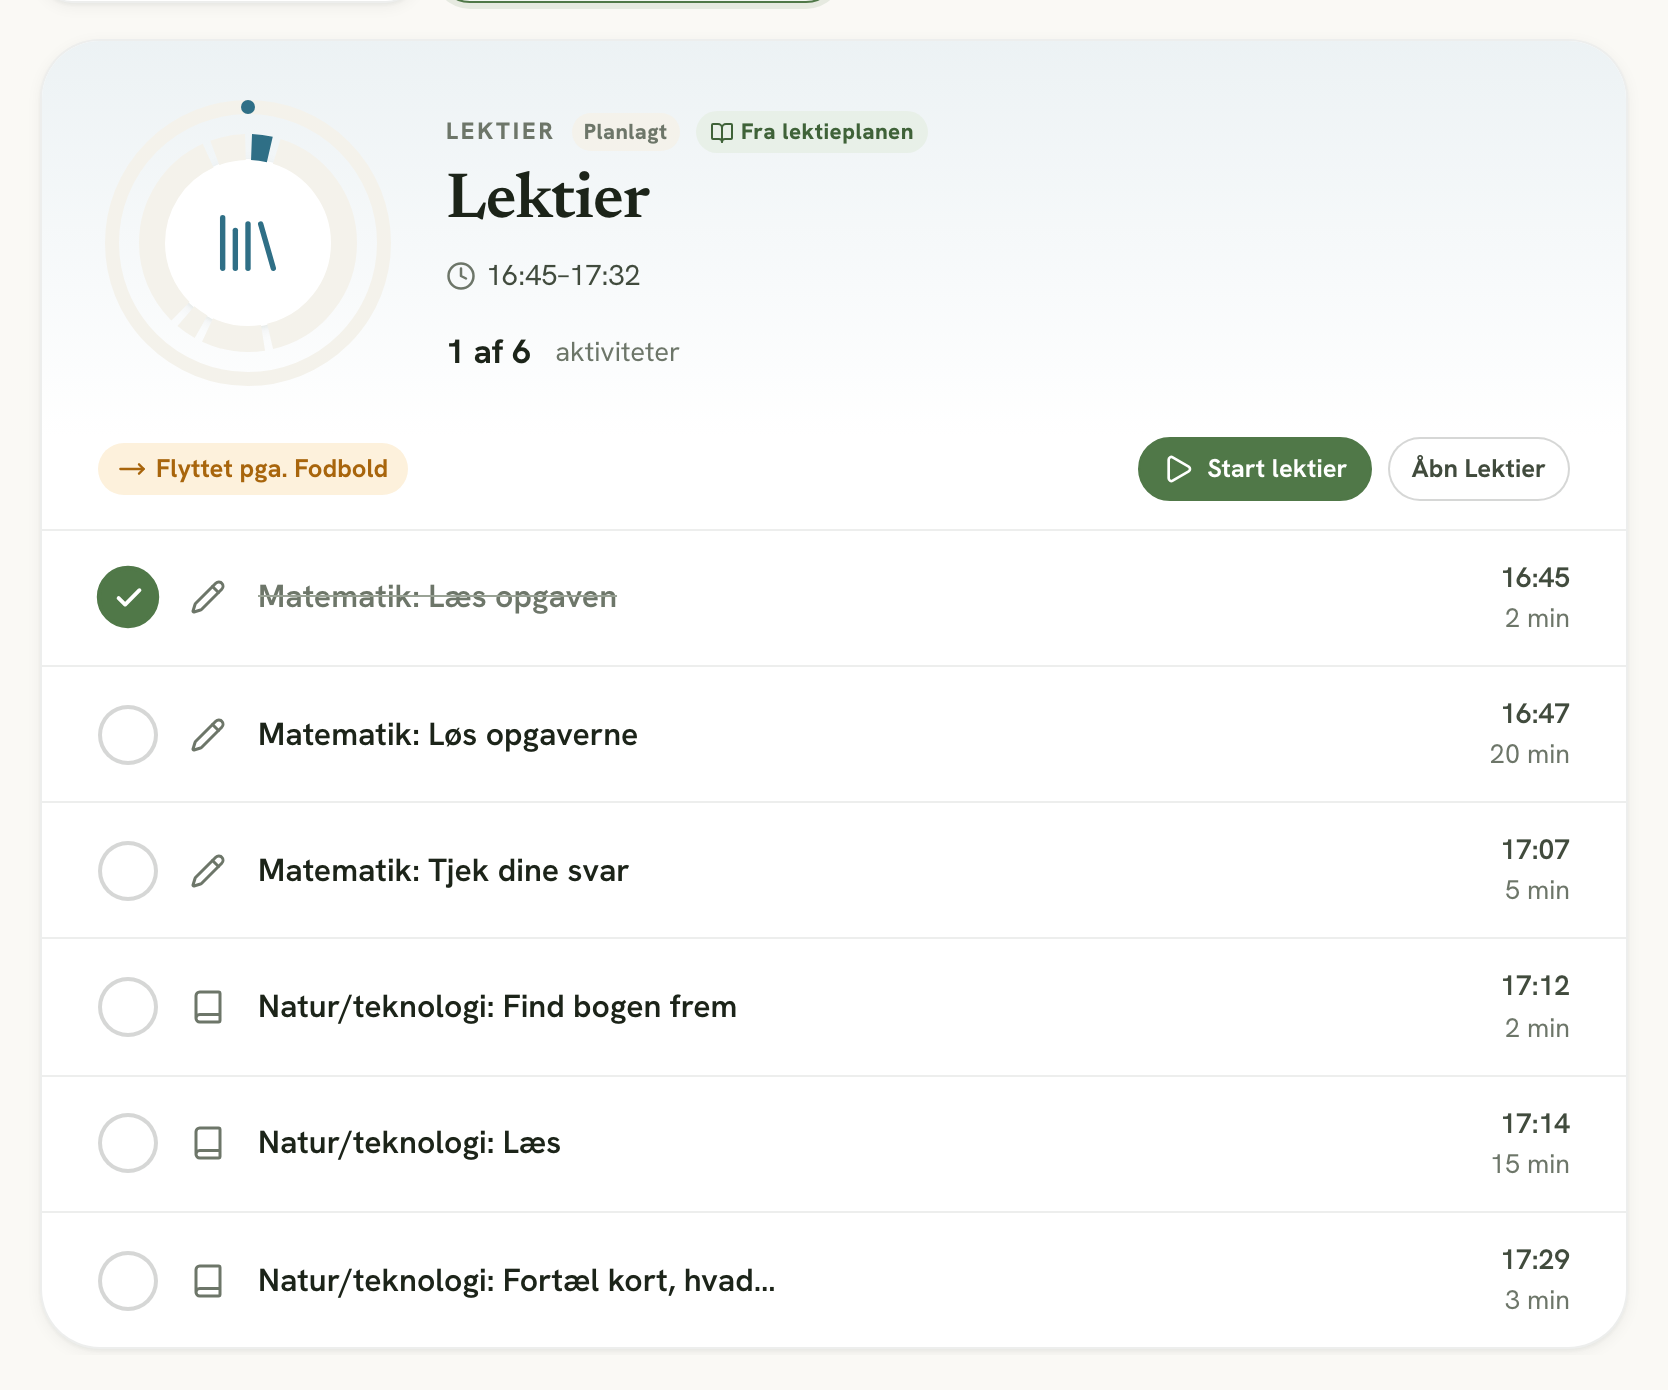
Task: Click the 5 min duration
Action: coord(1537,891)
